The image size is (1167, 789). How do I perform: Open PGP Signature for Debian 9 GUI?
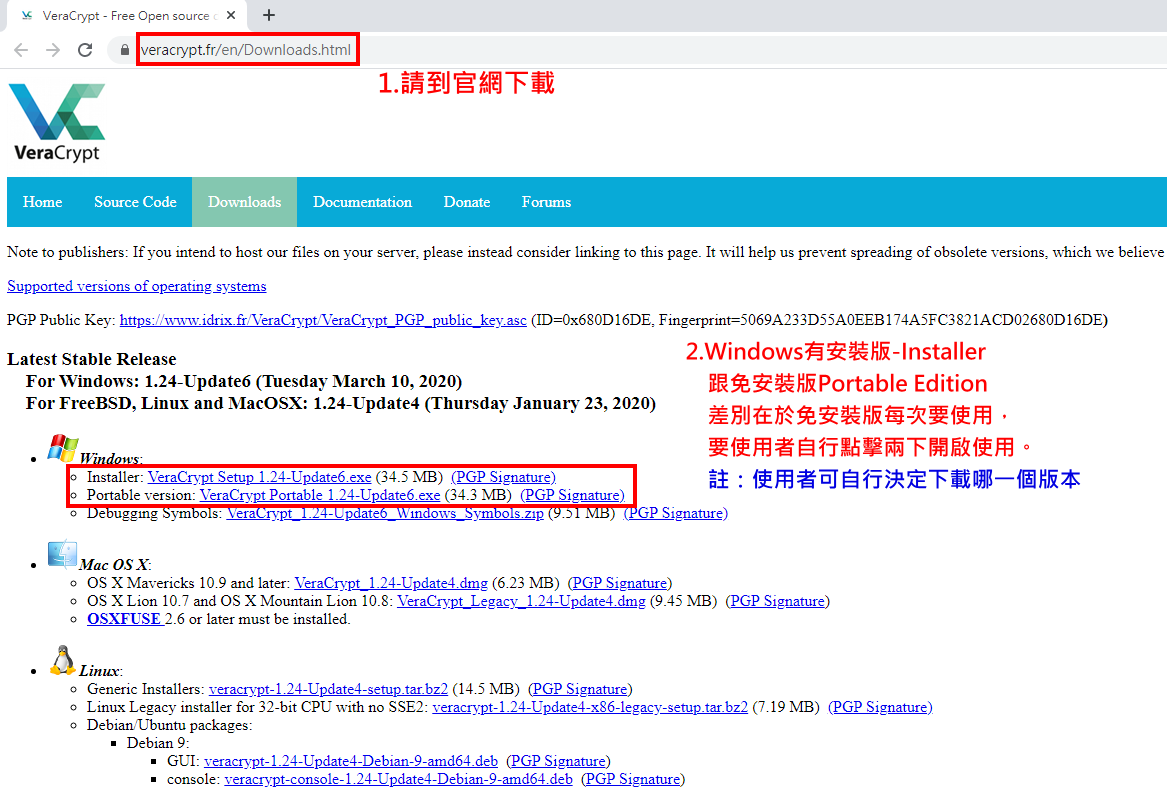tap(558, 761)
